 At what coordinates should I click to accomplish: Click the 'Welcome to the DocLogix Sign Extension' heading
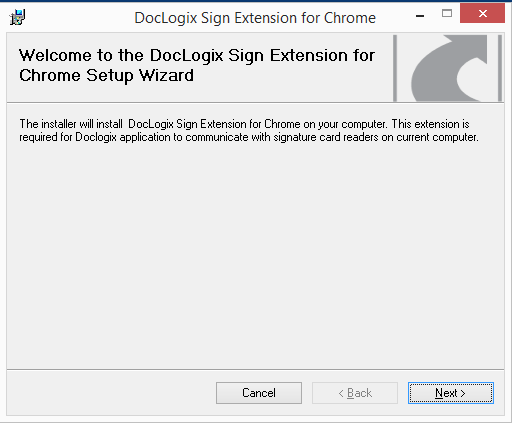click(197, 55)
